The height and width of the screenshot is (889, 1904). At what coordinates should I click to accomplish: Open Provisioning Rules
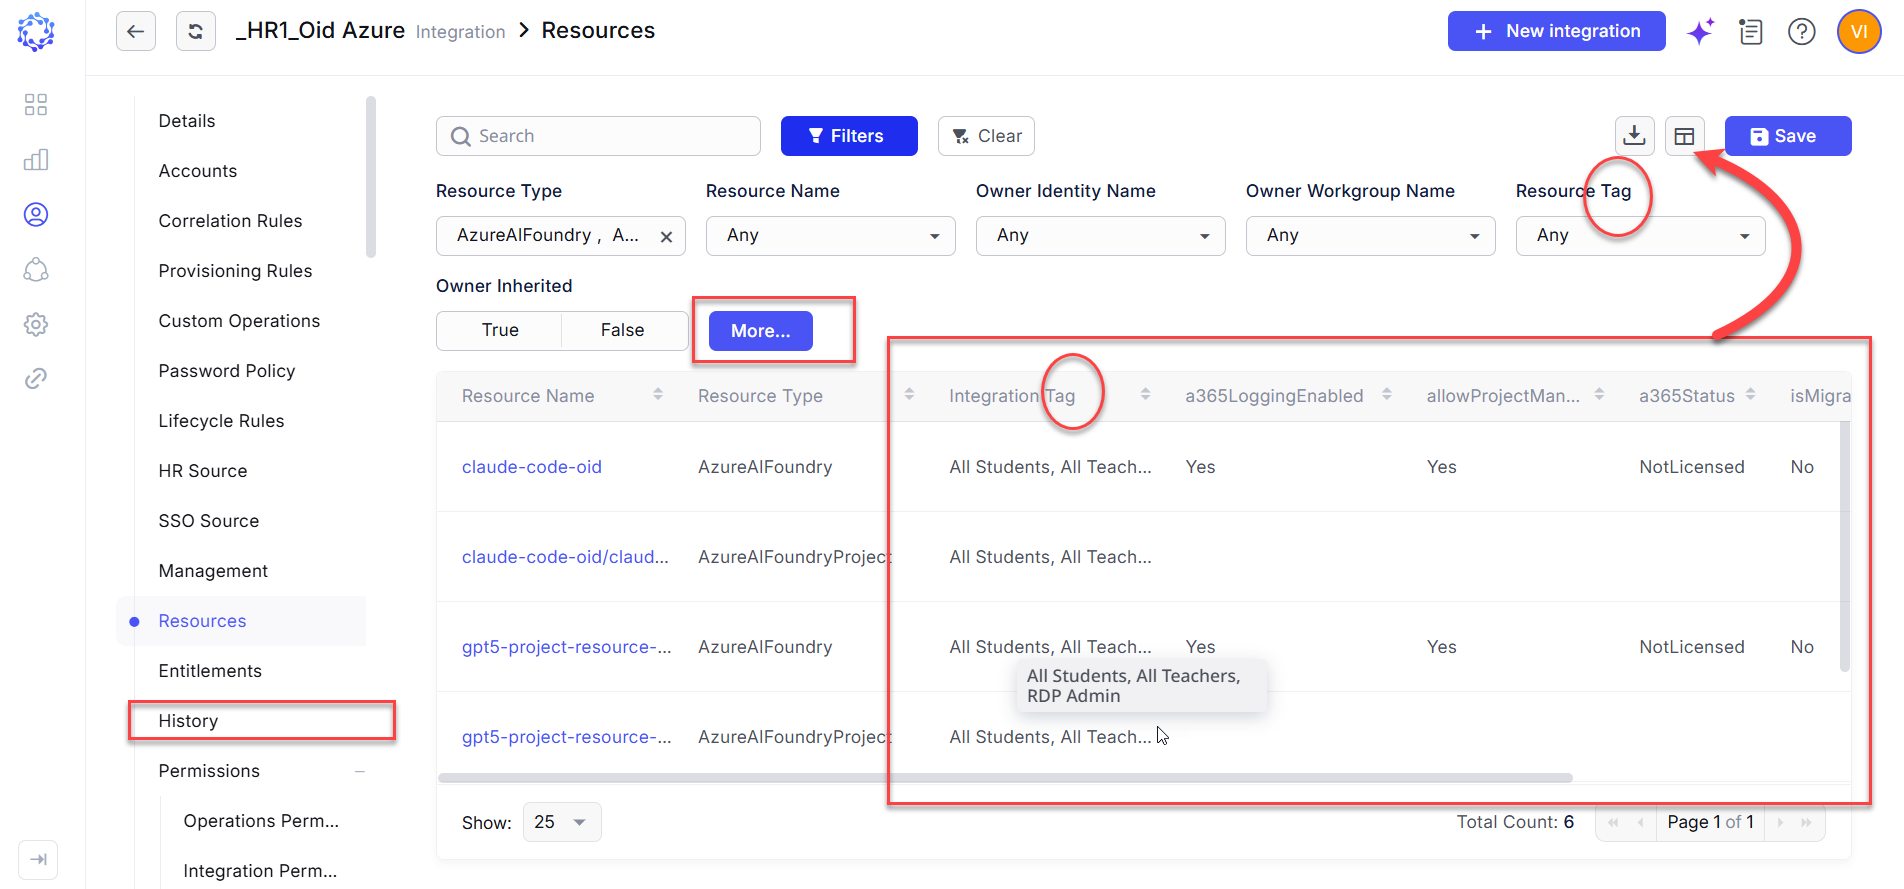pyautogui.click(x=235, y=271)
